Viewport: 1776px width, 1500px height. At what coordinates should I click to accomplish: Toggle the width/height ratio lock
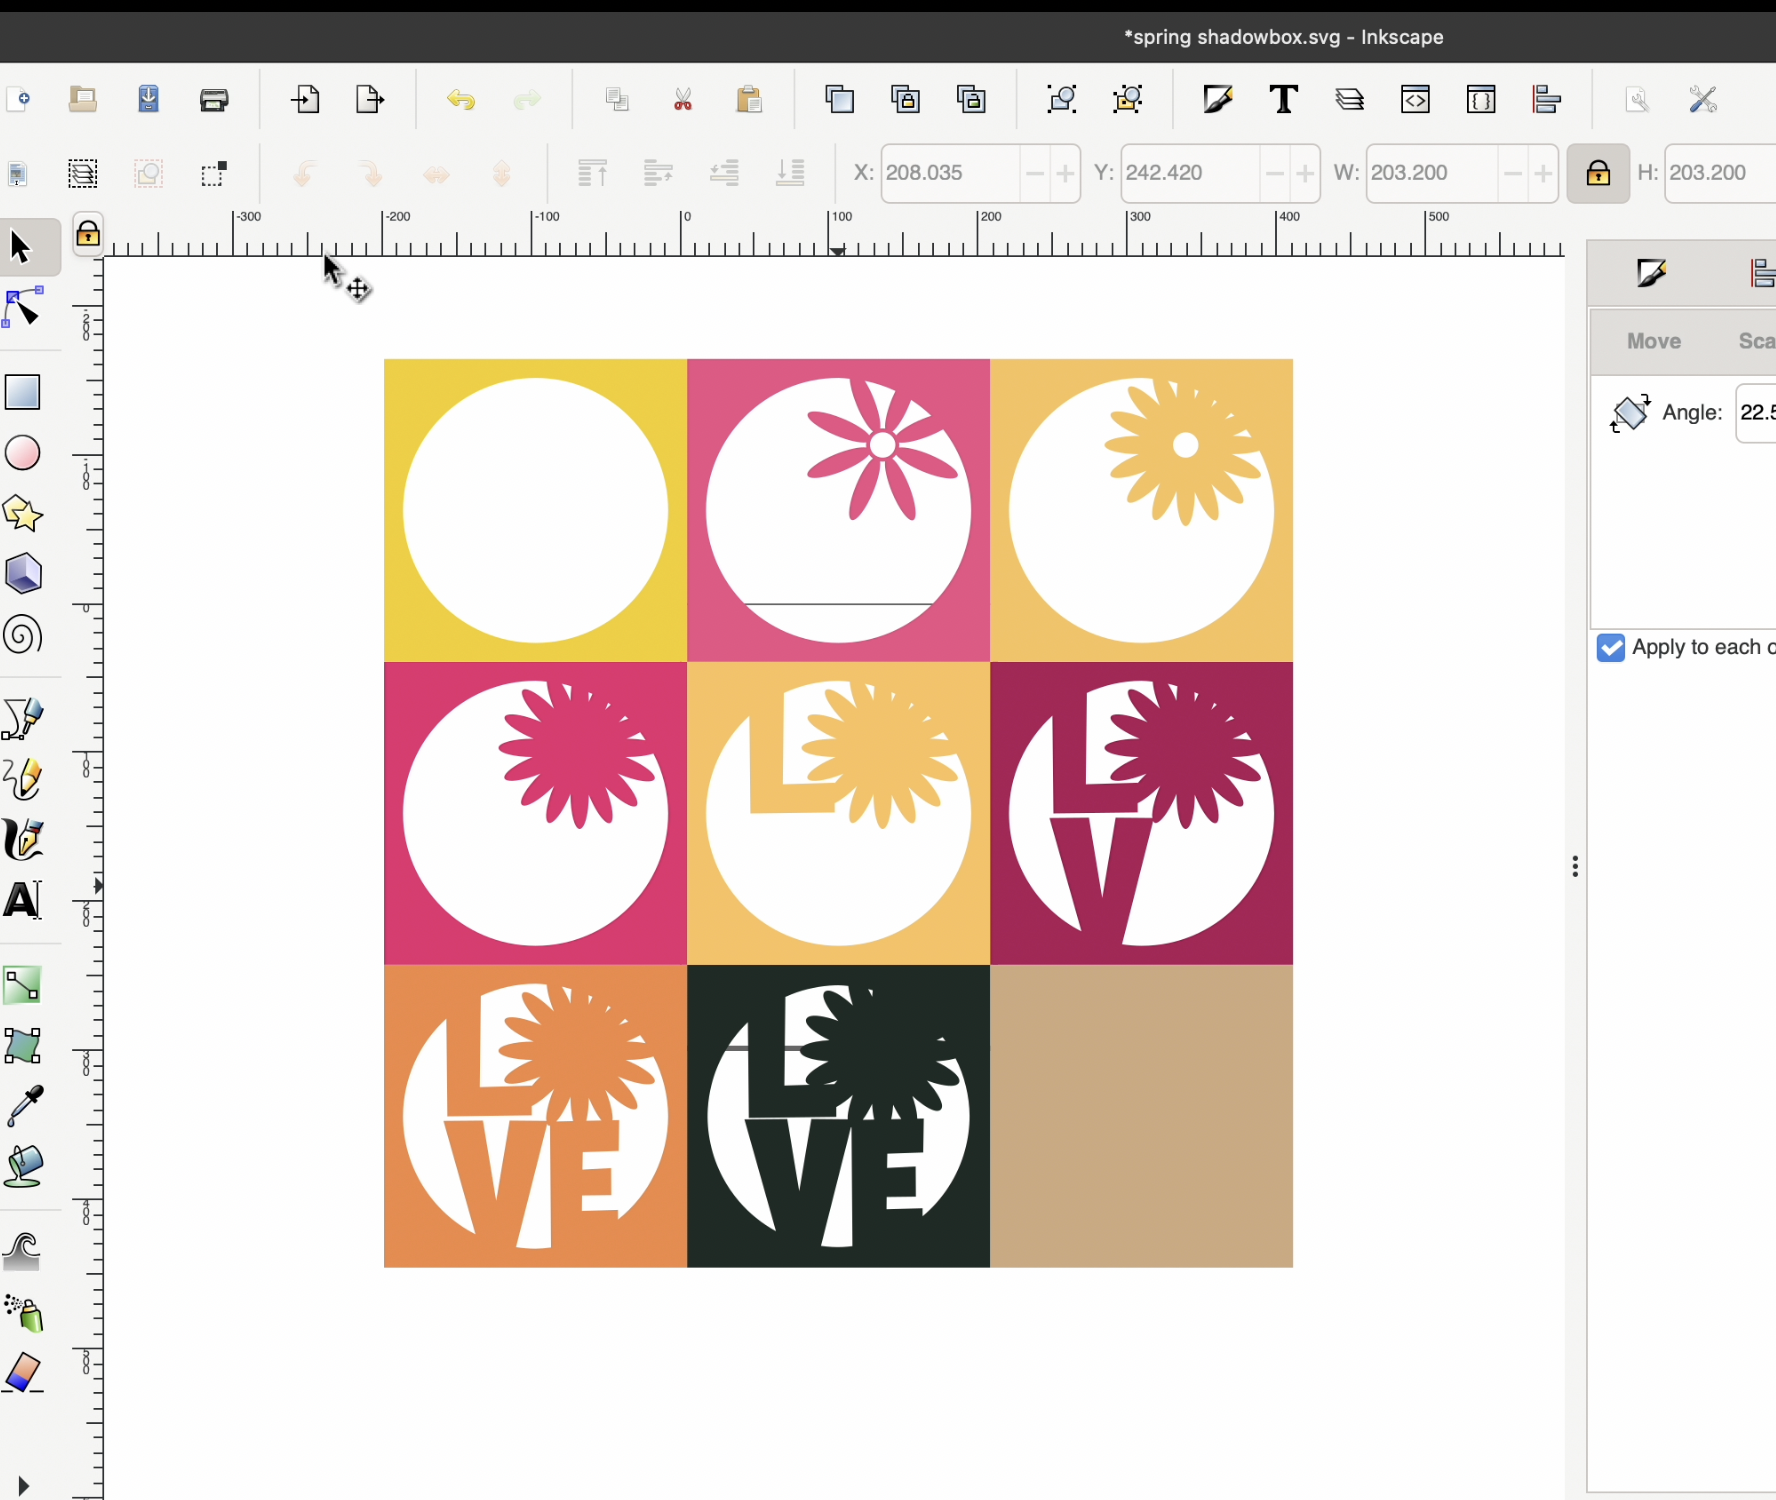[x=1598, y=173]
